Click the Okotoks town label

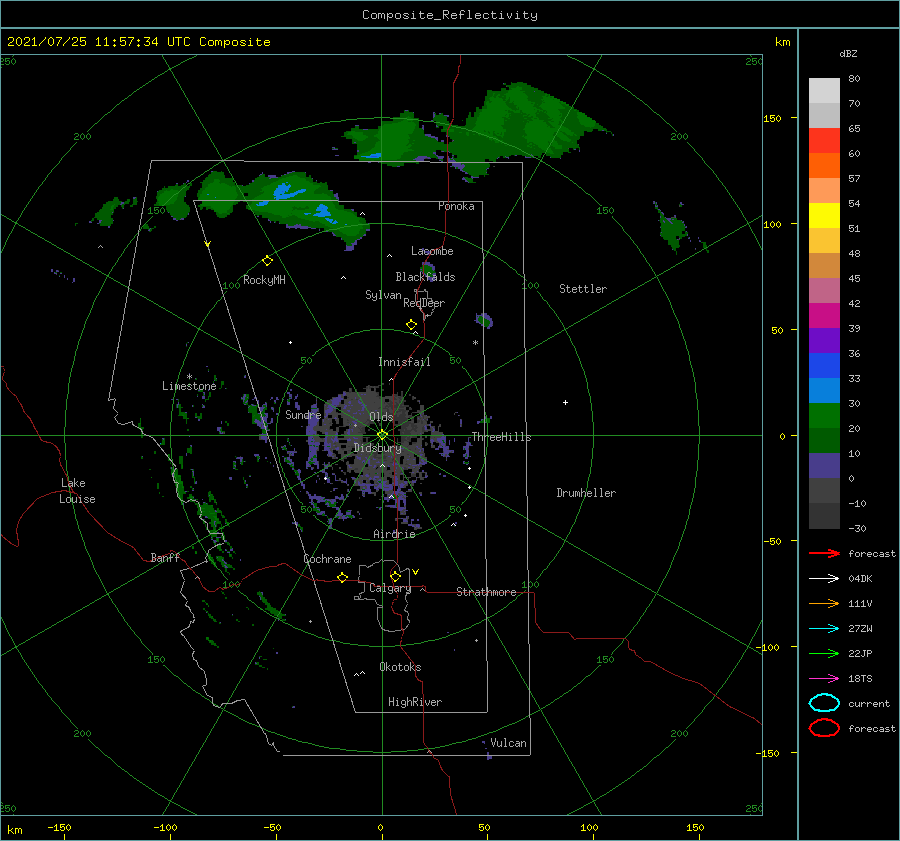pos(400,667)
